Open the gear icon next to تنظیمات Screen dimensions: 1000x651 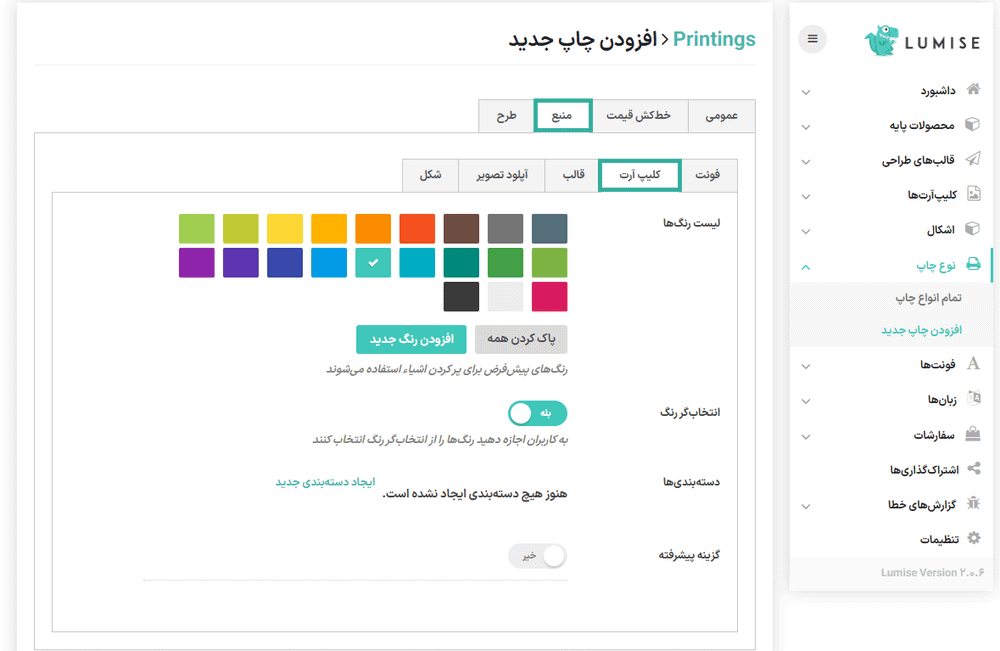(x=973, y=539)
